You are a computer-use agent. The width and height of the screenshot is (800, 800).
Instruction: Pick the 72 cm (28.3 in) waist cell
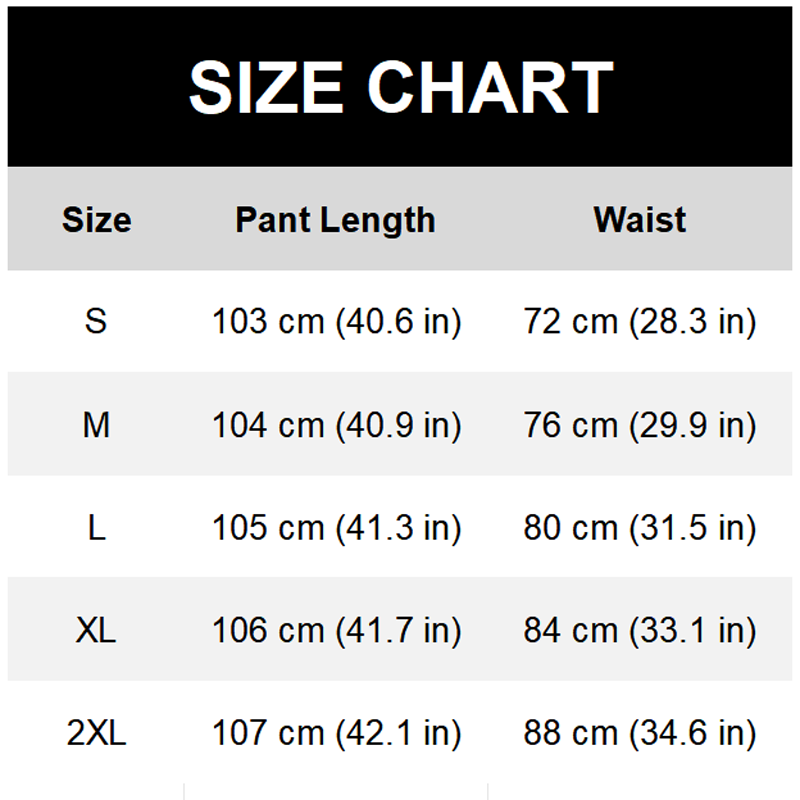pyautogui.click(x=640, y=322)
